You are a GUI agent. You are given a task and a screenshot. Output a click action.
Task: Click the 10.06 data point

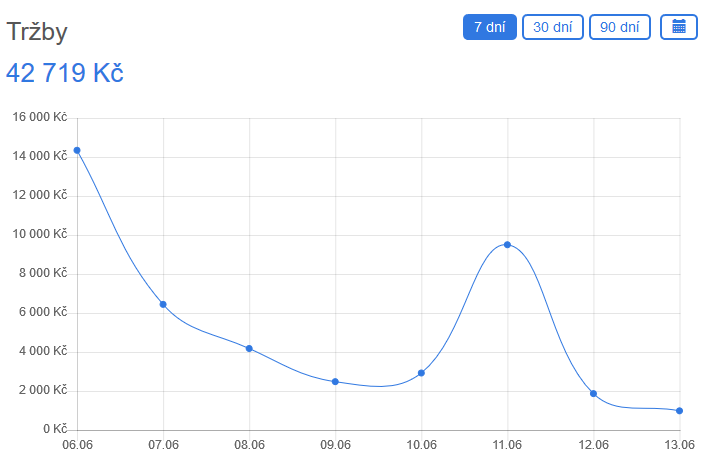[x=421, y=373]
